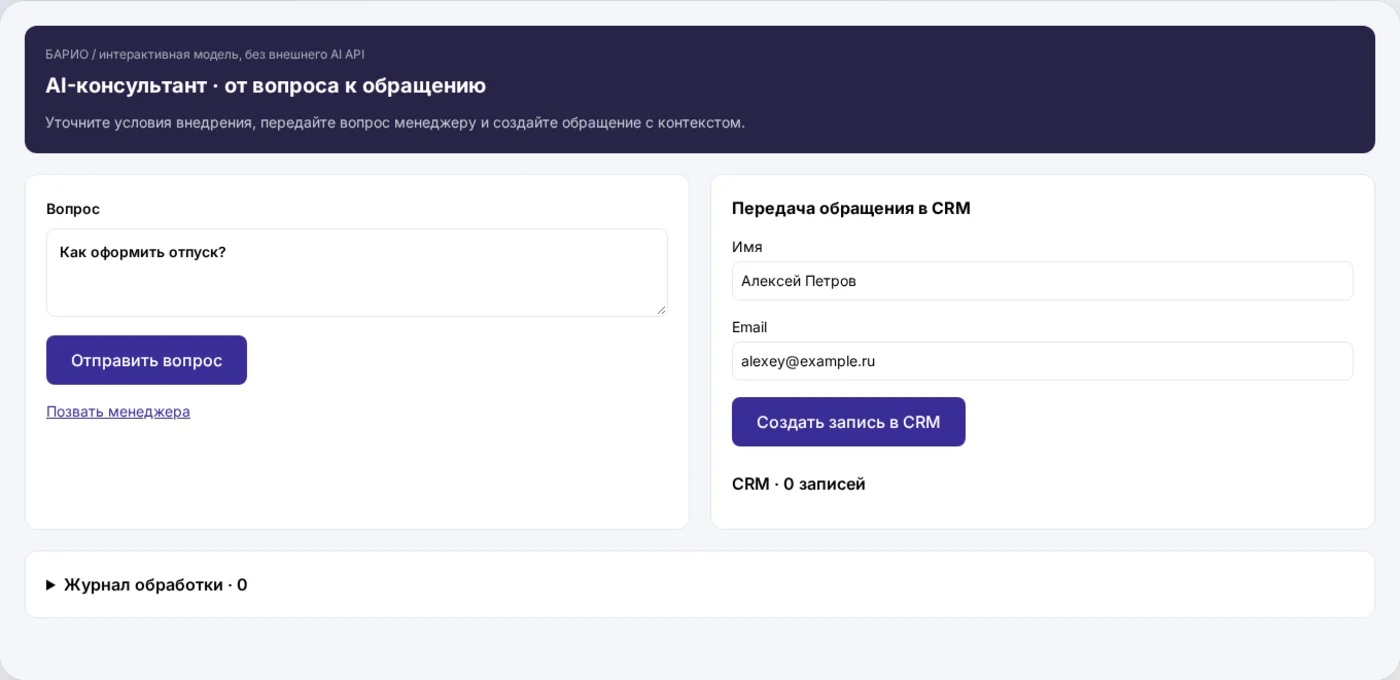This screenshot has width=1400, height=680.
Task: Click the 'Вопрос' label
Action: click(x=73, y=209)
